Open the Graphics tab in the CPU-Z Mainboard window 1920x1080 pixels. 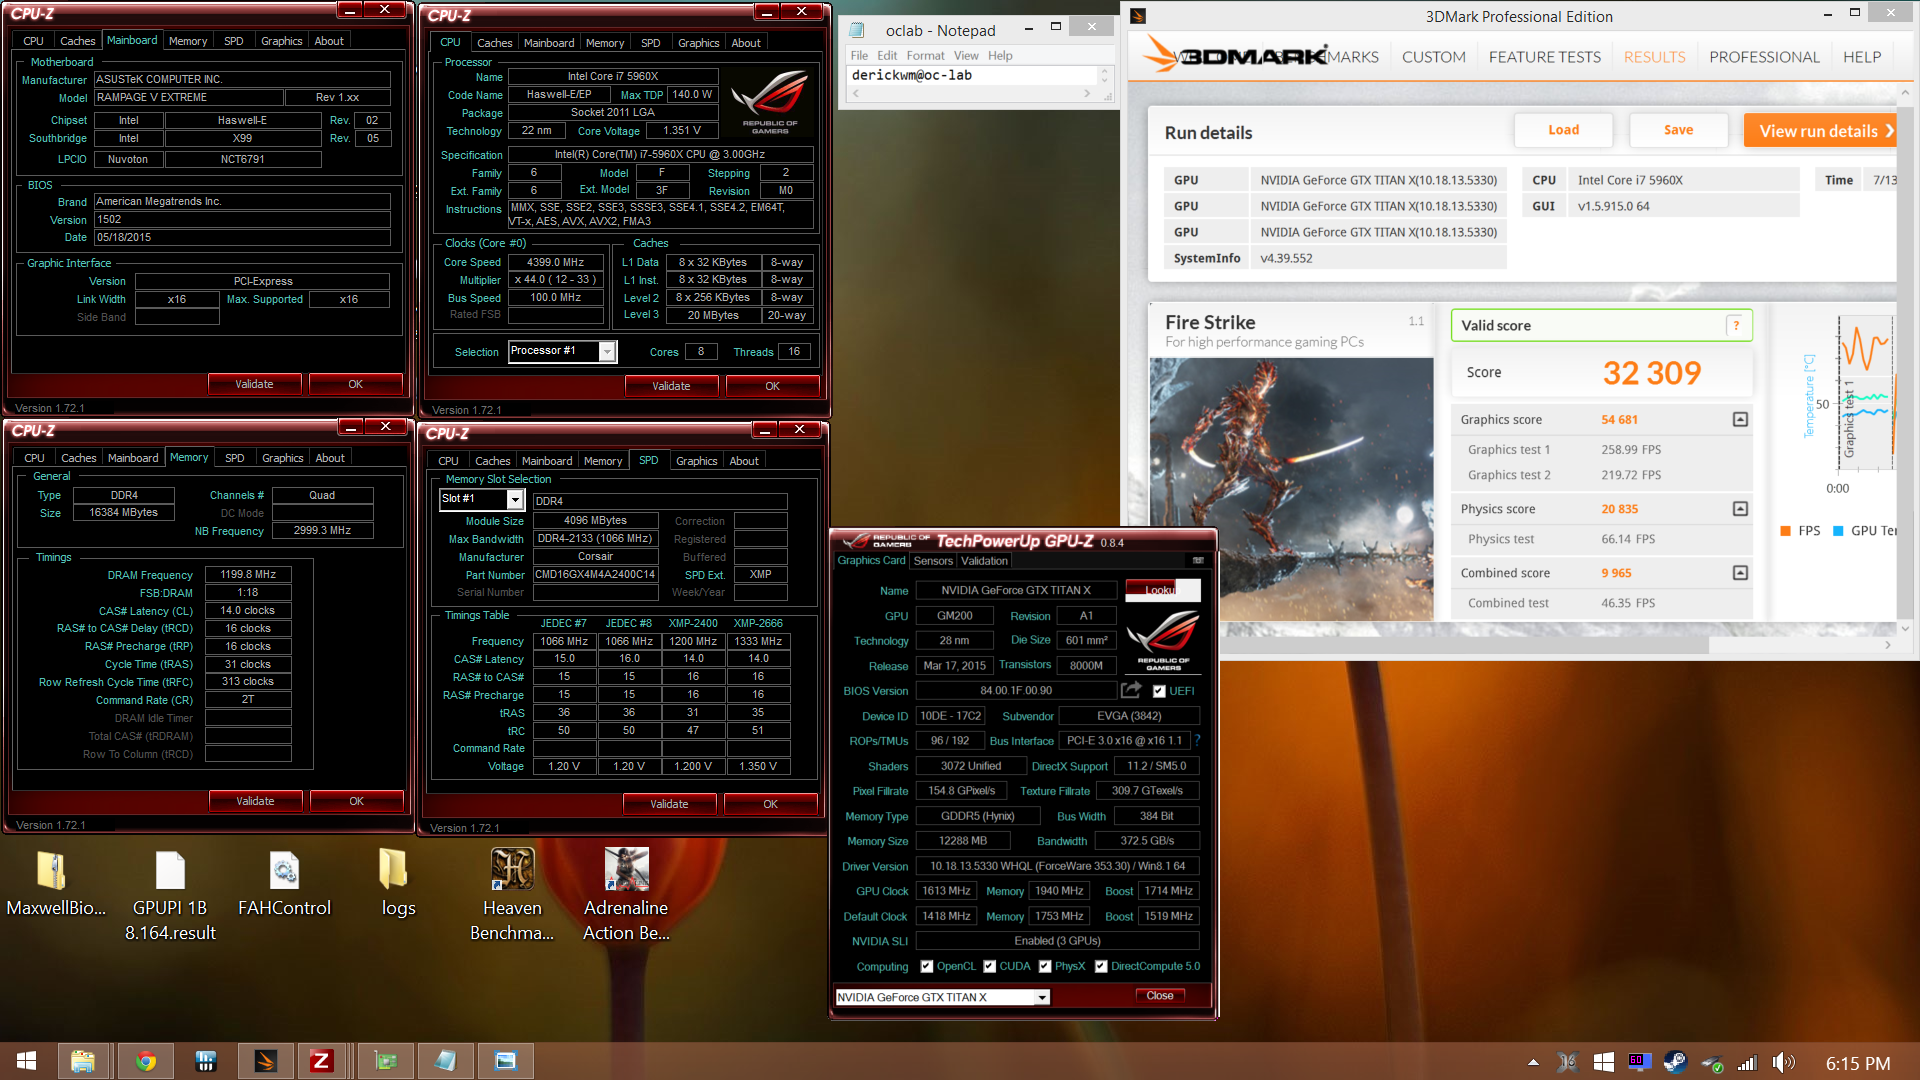[x=281, y=41]
